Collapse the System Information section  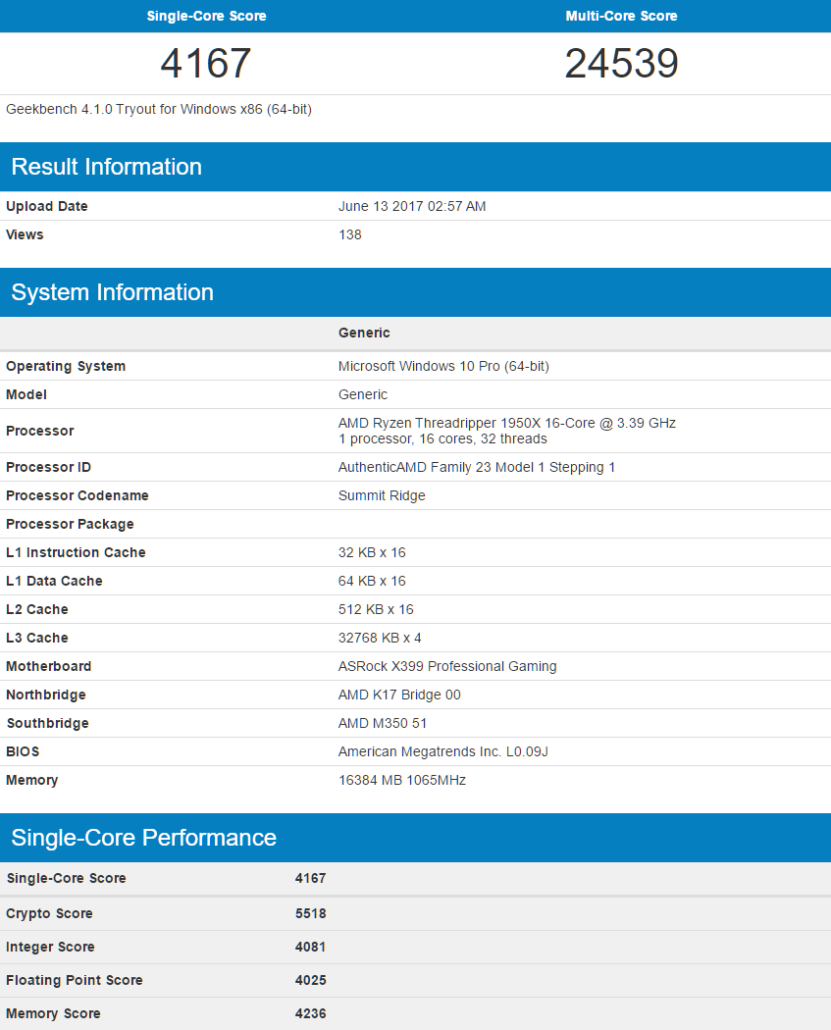pyautogui.click(x=113, y=292)
